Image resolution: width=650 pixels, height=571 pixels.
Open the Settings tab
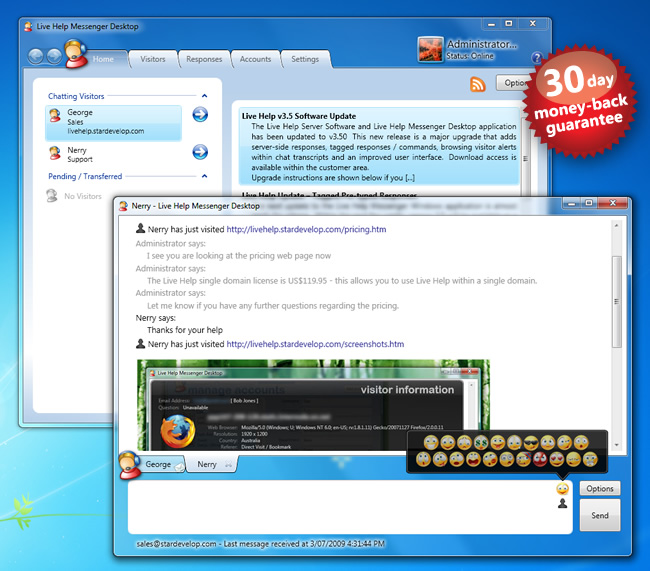click(x=305, y=59)
